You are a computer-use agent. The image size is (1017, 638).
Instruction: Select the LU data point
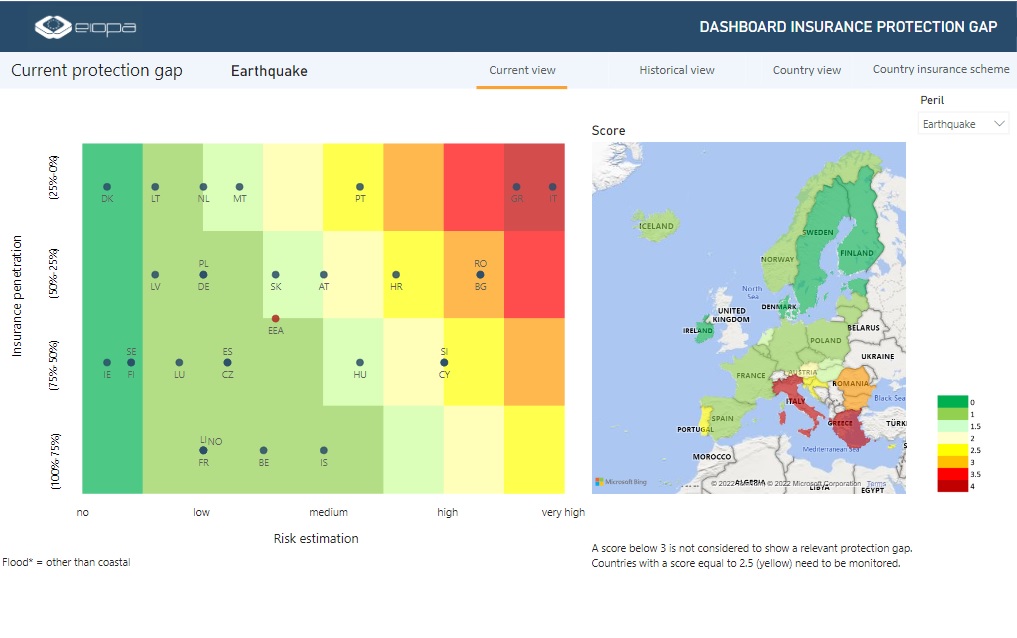pyautogui.click(x=179, y=362)
